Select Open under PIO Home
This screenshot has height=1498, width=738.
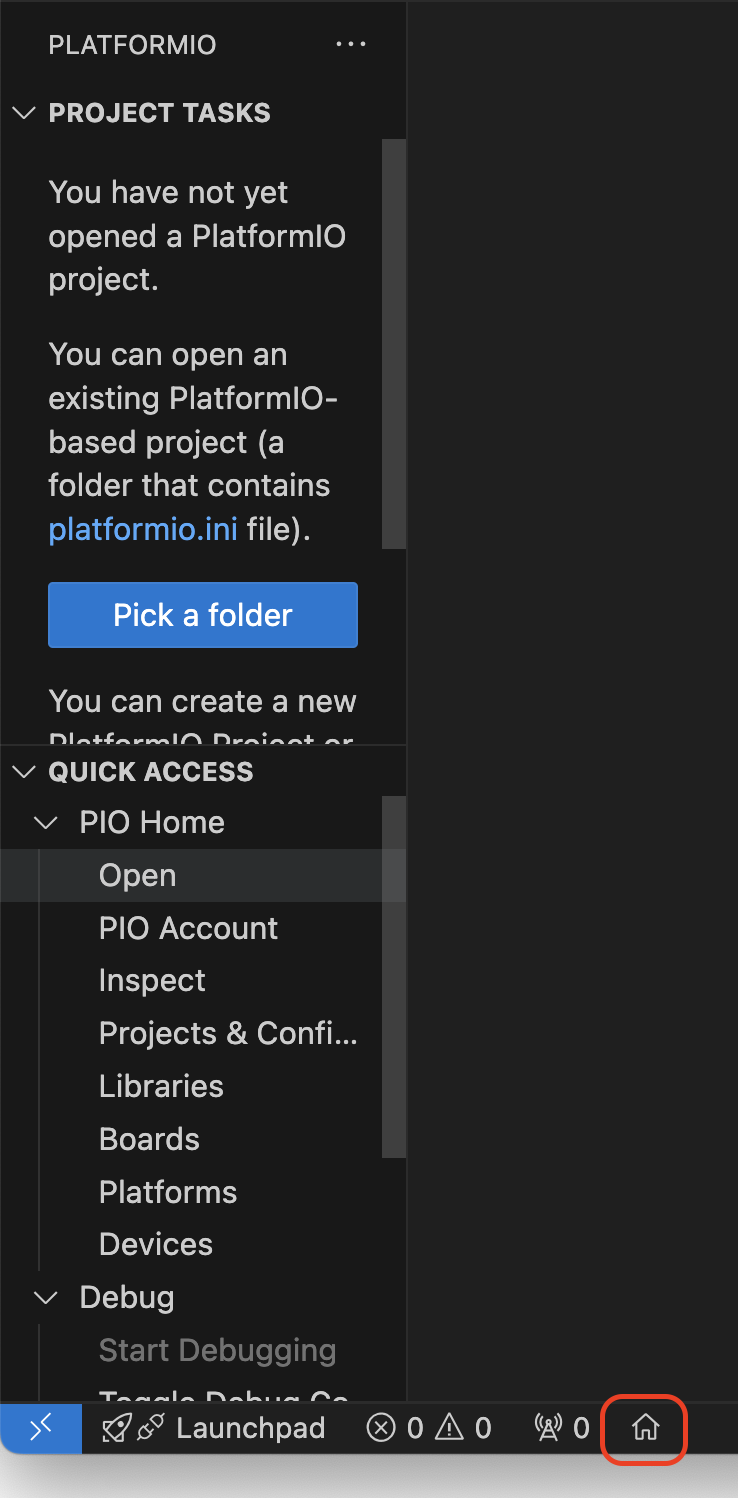point(137,875)
